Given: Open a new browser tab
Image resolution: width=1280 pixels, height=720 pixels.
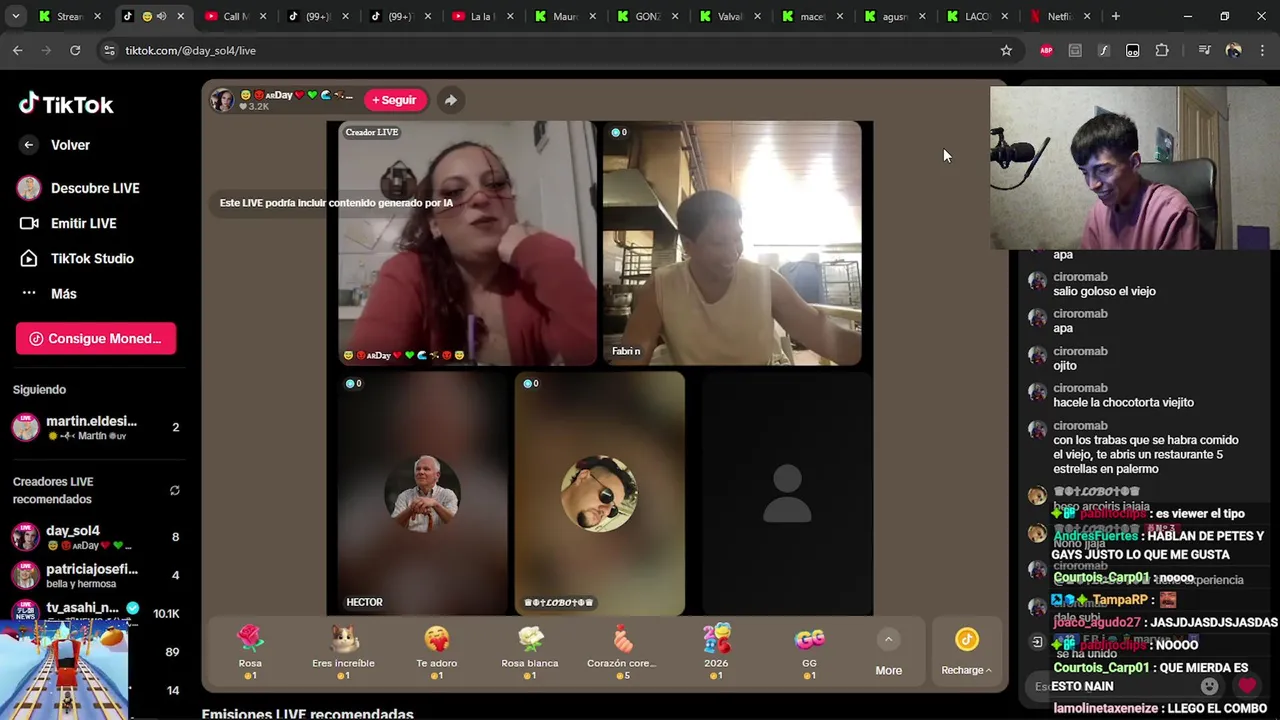Looking at the screenshot, I should click(1115, 16).
